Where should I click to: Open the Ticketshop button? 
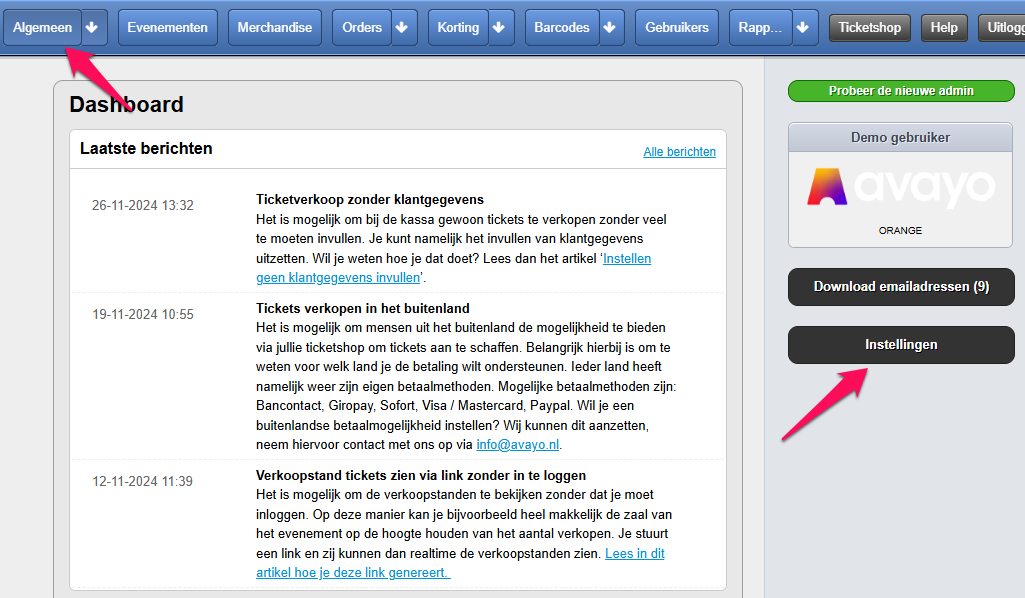869,27
